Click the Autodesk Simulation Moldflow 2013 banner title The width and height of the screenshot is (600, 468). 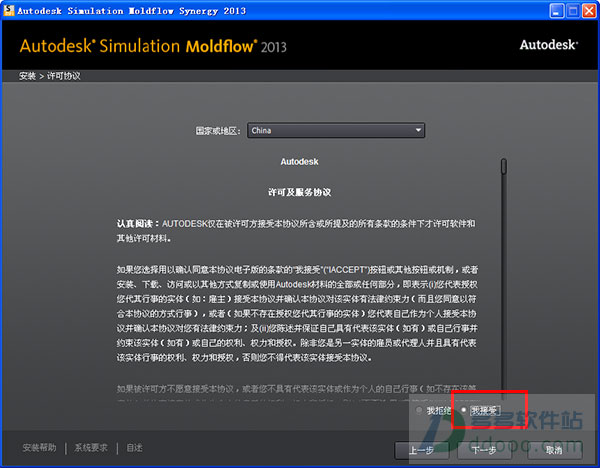153,46
